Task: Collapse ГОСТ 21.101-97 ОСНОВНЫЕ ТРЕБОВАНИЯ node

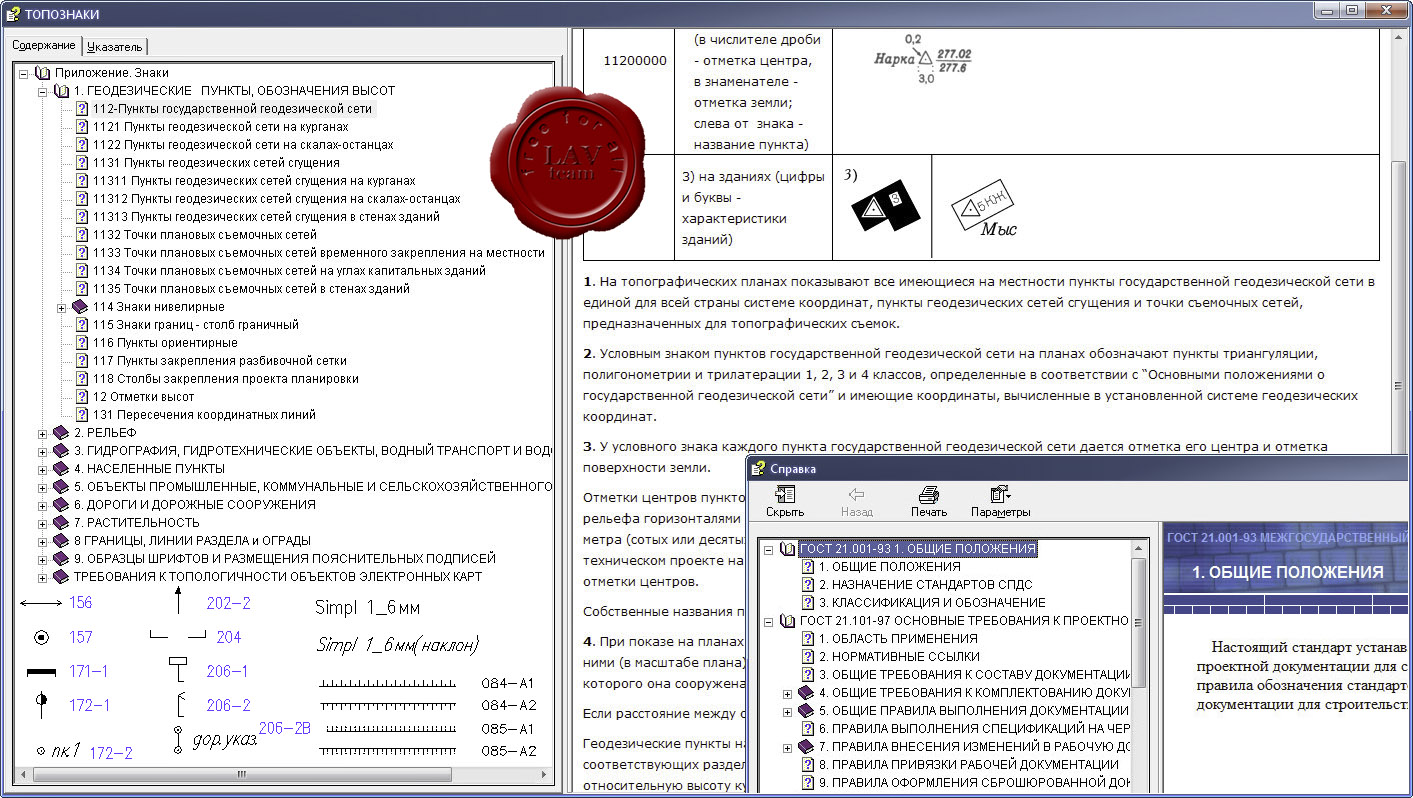Action: tap(768, 621)
